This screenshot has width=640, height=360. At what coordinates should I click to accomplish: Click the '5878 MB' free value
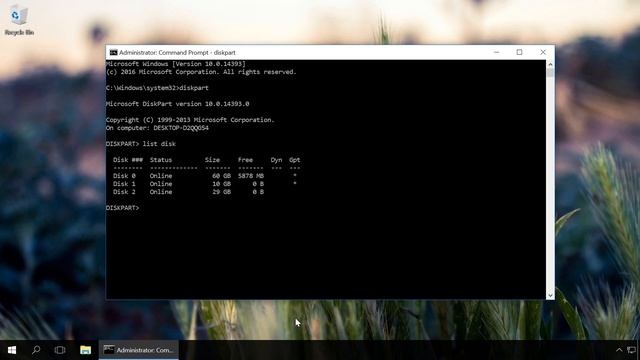[251, 176]
